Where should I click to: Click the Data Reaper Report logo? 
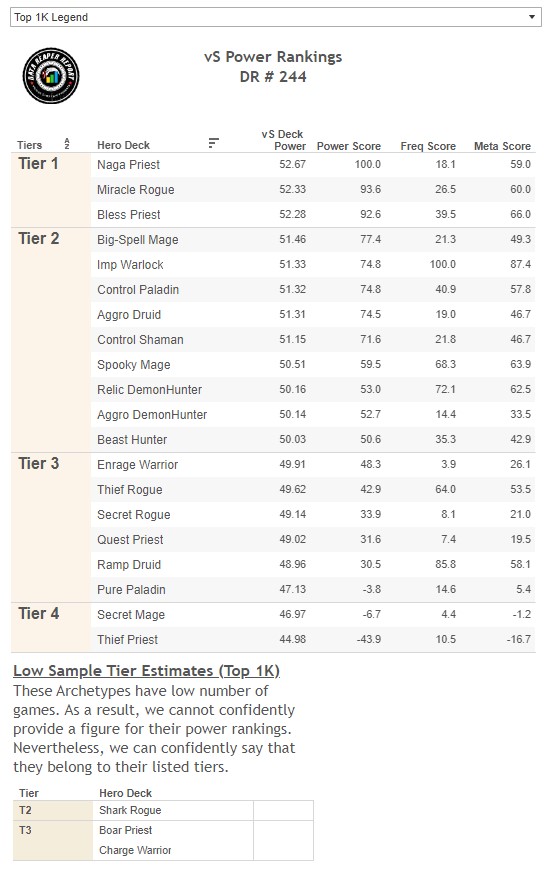tap(51, 75)
